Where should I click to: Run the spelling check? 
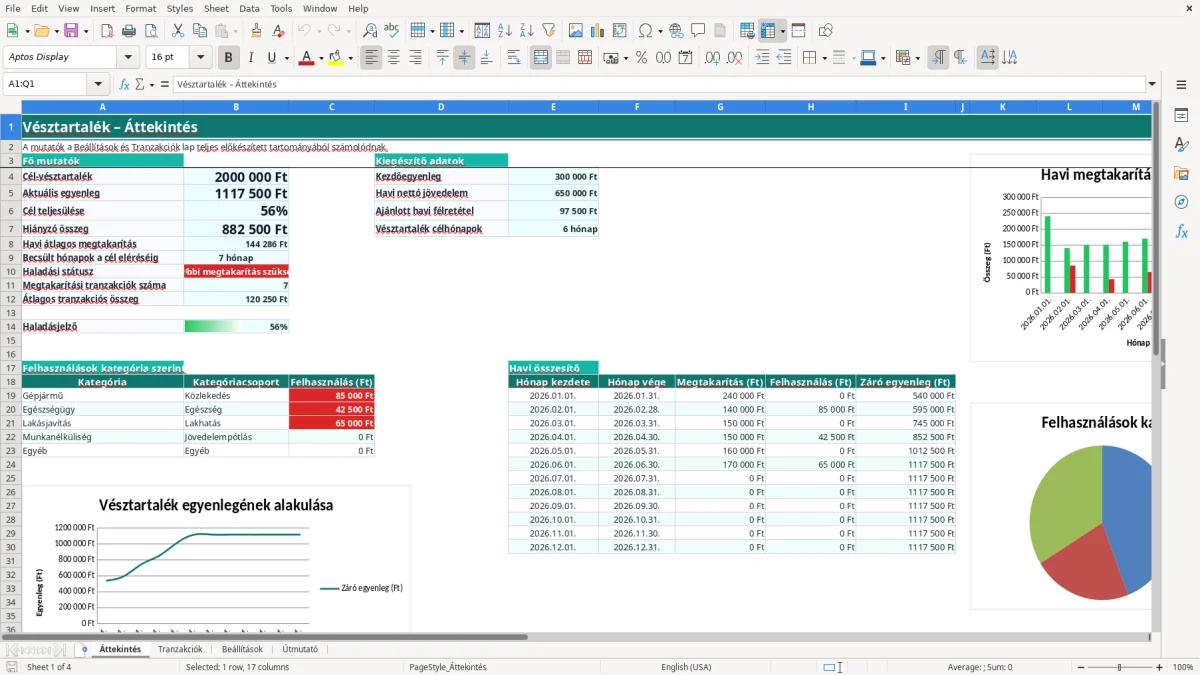pos(392,31)
